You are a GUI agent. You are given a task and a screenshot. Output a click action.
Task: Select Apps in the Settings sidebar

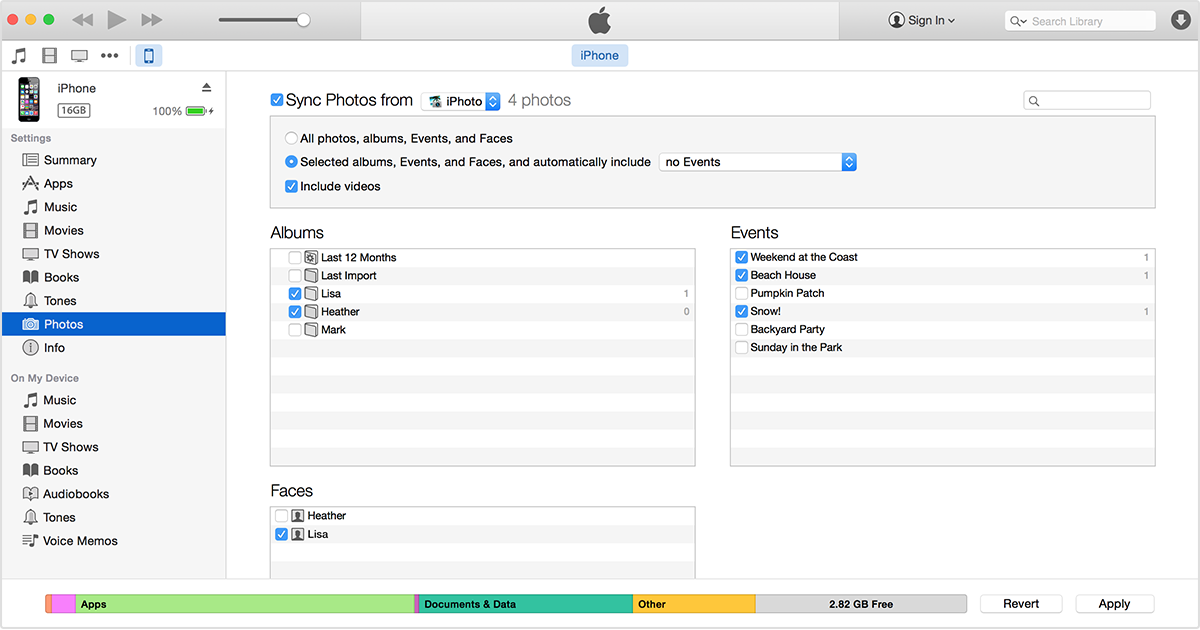(58, 184)
